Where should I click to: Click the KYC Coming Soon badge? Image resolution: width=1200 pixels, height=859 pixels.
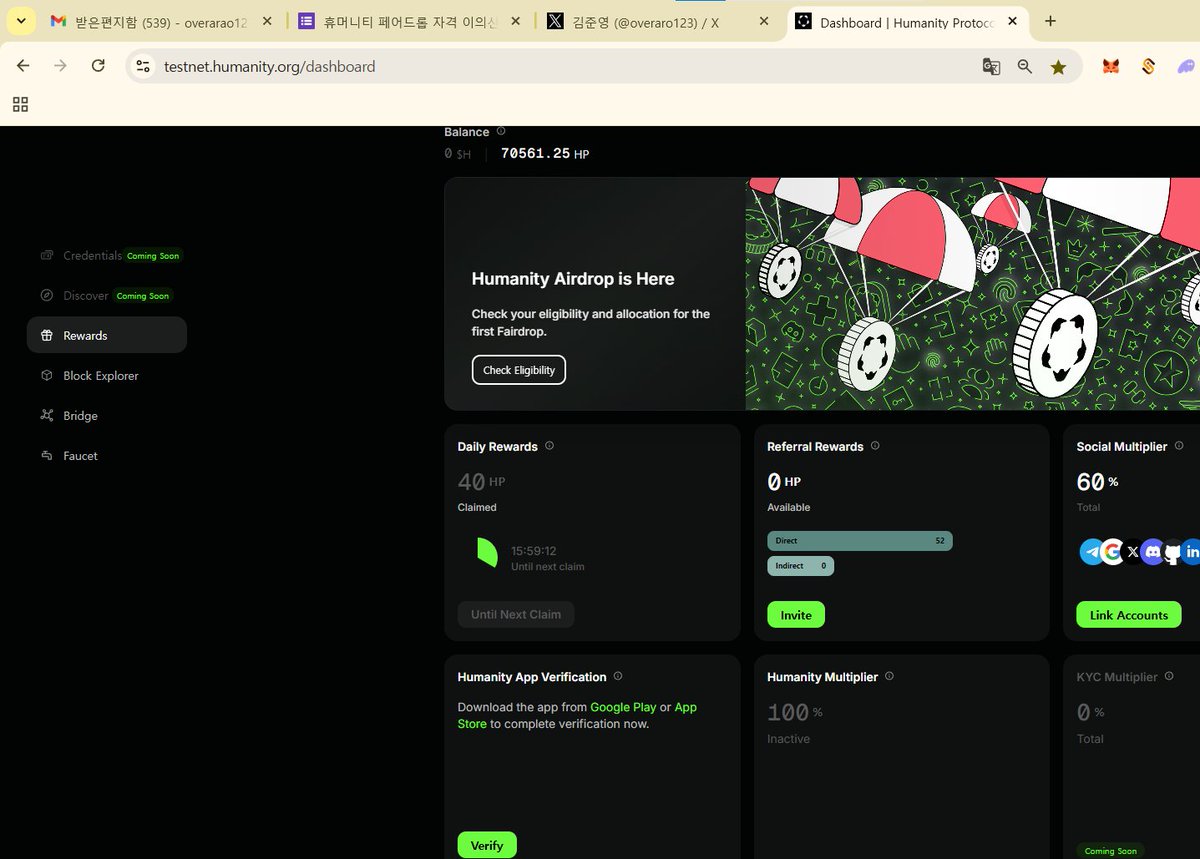pos(1110,851)
